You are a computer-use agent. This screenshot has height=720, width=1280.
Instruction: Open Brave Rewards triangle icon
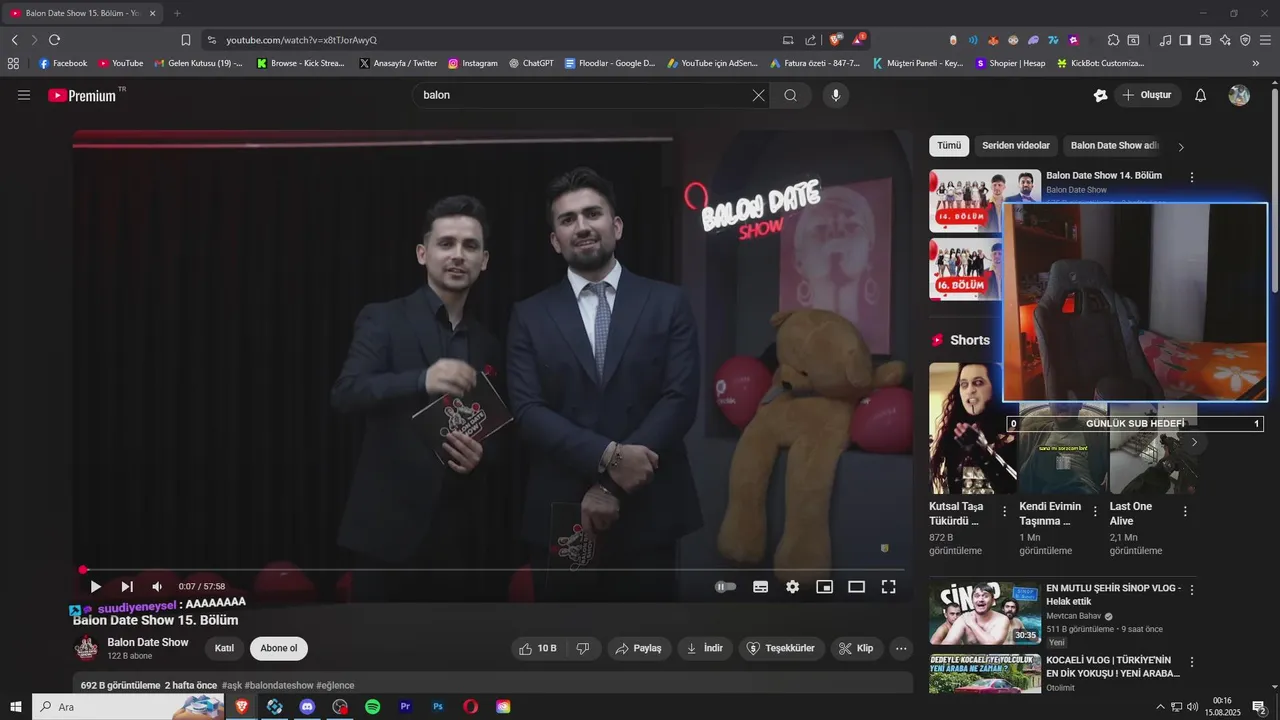coord(859,40)
